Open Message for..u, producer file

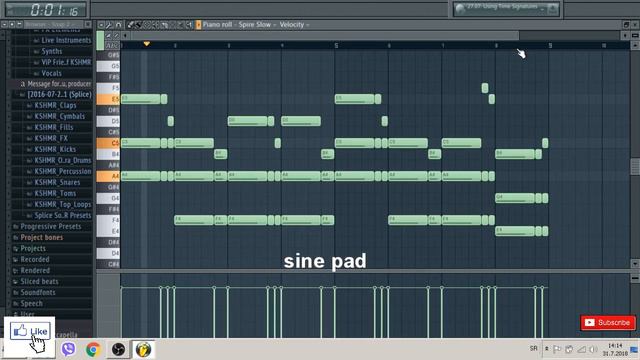tap(59, 84)
